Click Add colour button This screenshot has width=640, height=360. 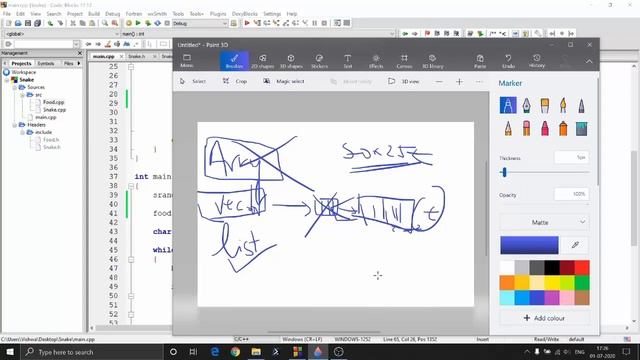tap(544, 318)
